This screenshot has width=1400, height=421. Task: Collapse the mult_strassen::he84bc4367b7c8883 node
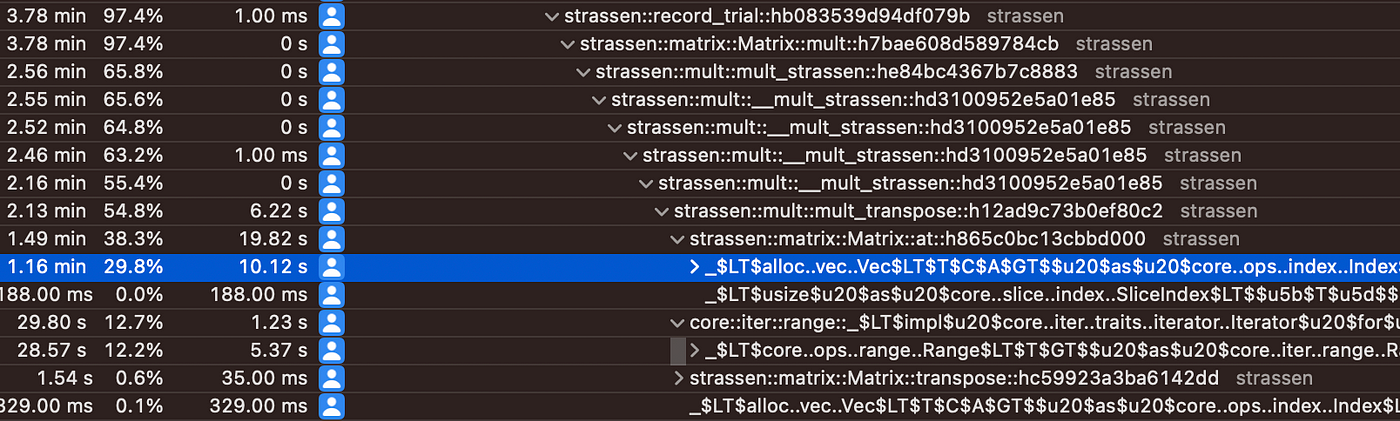pyautogui.click(x=583, y=72)
